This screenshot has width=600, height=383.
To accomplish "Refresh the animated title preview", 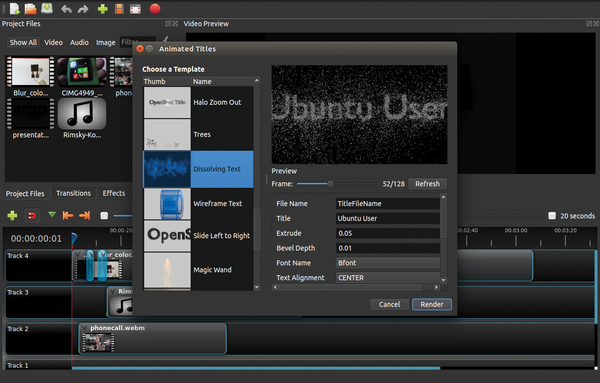I will pos(427,184).
